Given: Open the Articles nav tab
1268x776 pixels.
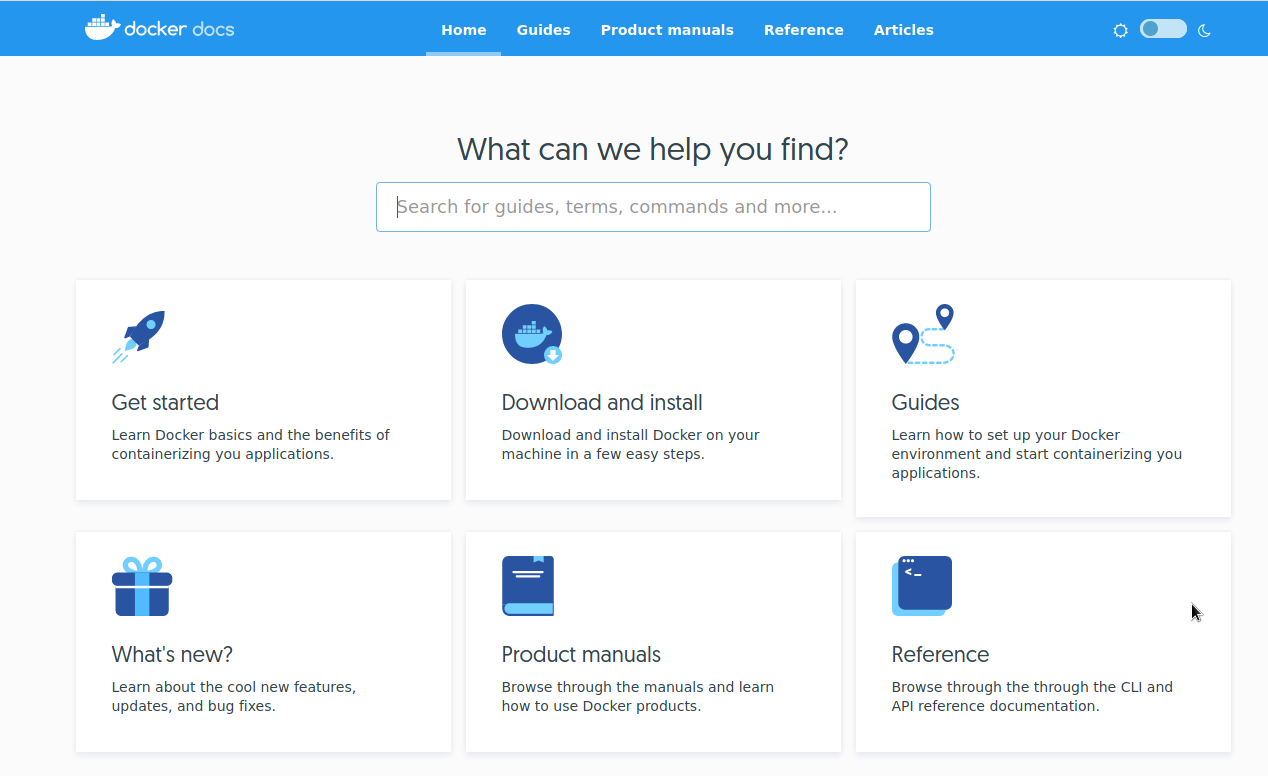Looking at the screenshot, I should click(x=904, y=30).
